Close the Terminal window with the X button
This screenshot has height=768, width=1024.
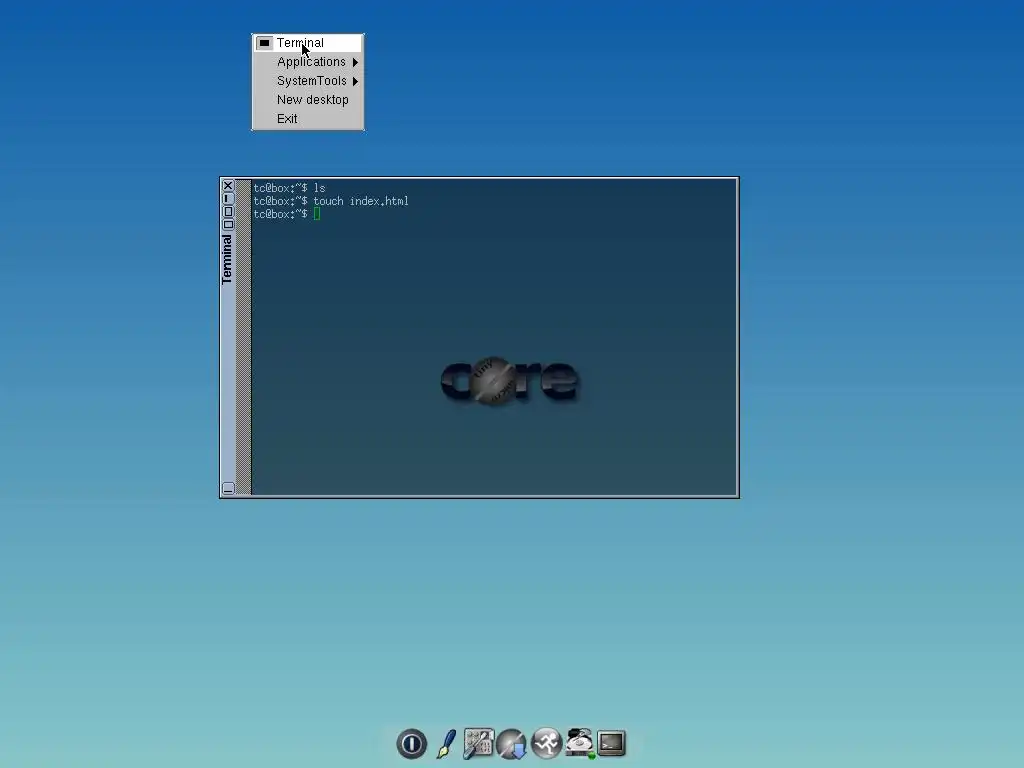tap(228, 185)
